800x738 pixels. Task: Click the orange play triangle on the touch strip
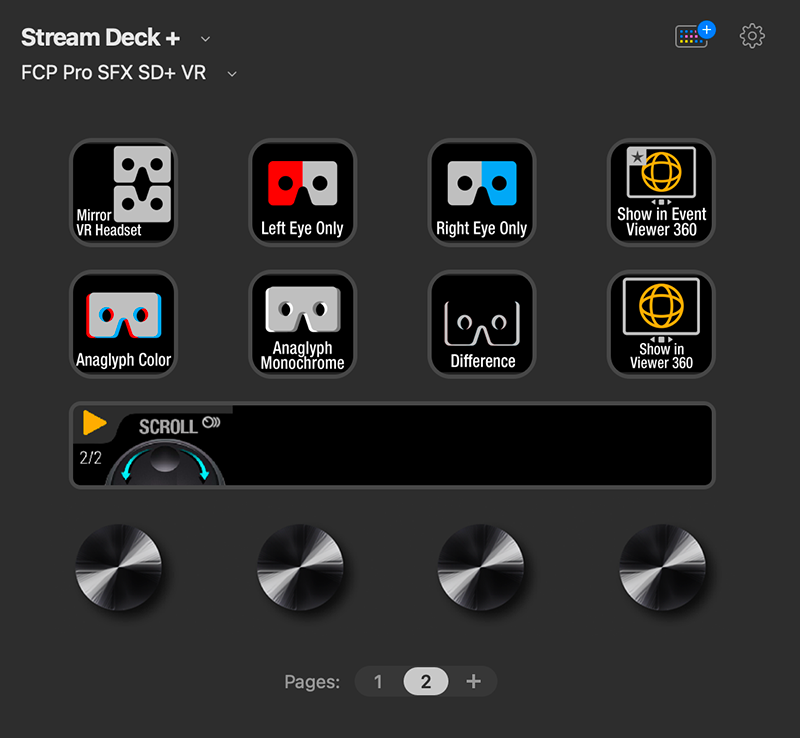(x=95, y=422)
